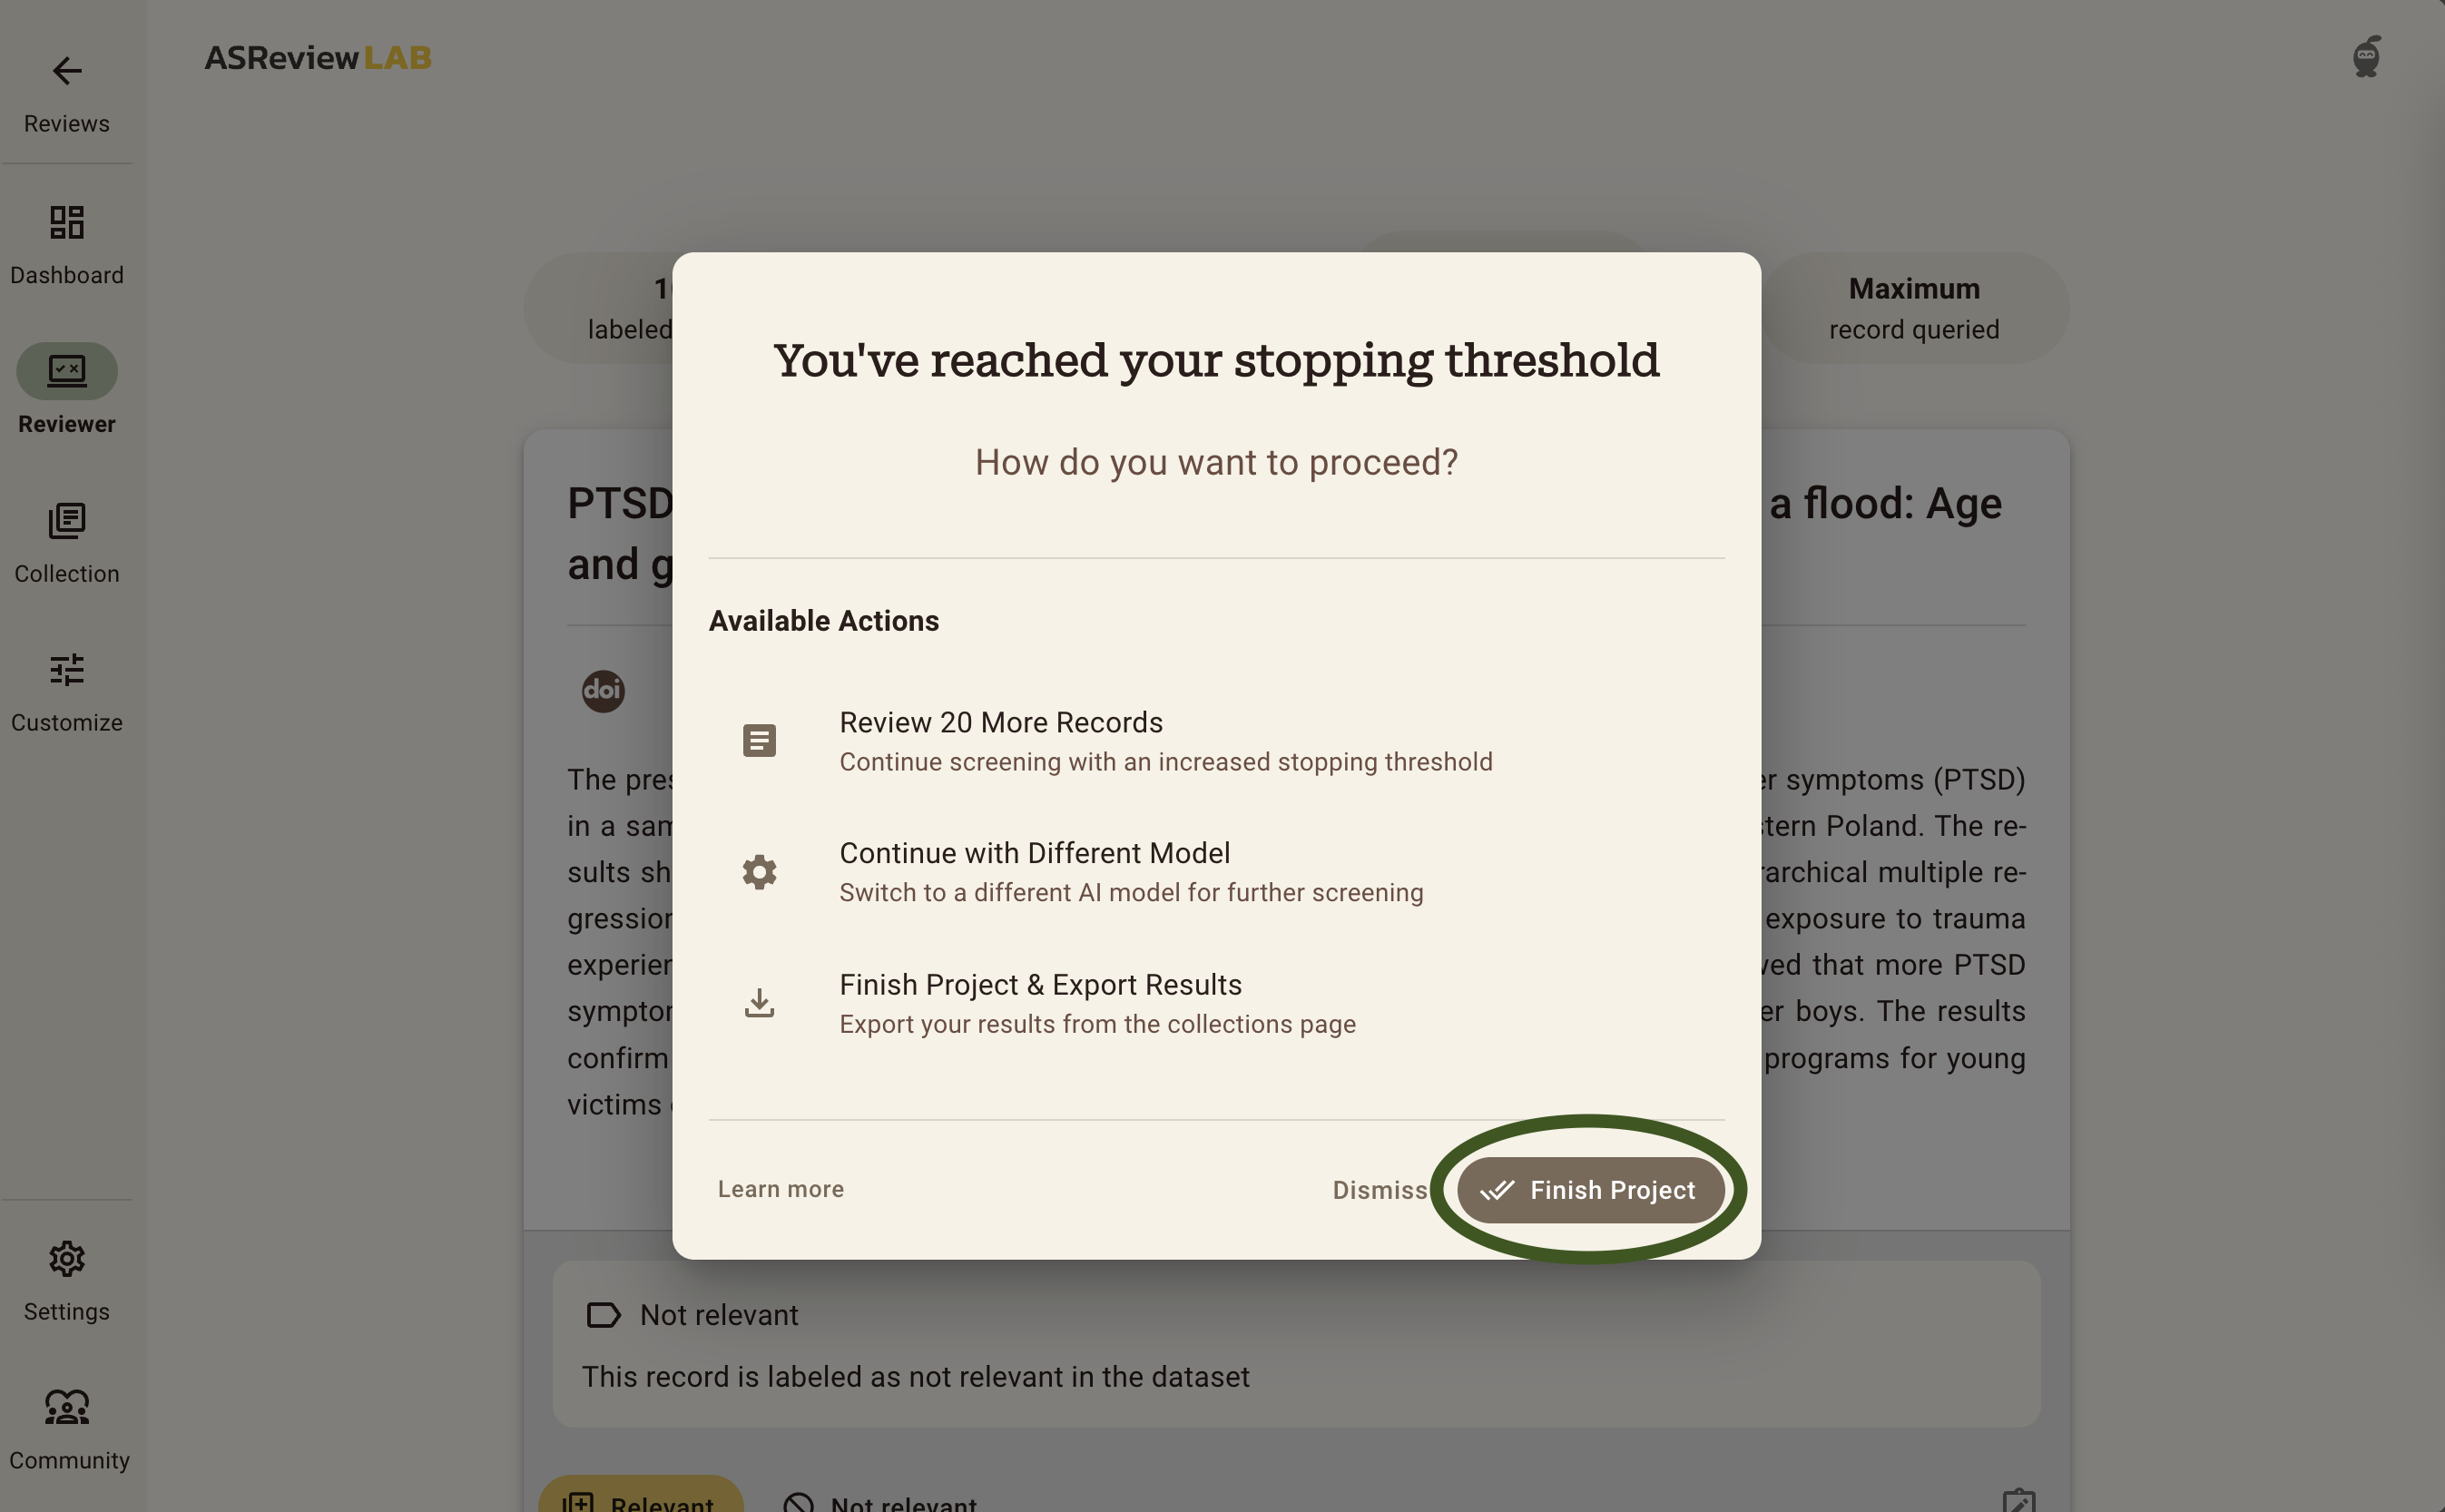Click the gear icon beside Different Model
Viewport: 2445px width, 1512px height.
[760, 872]
